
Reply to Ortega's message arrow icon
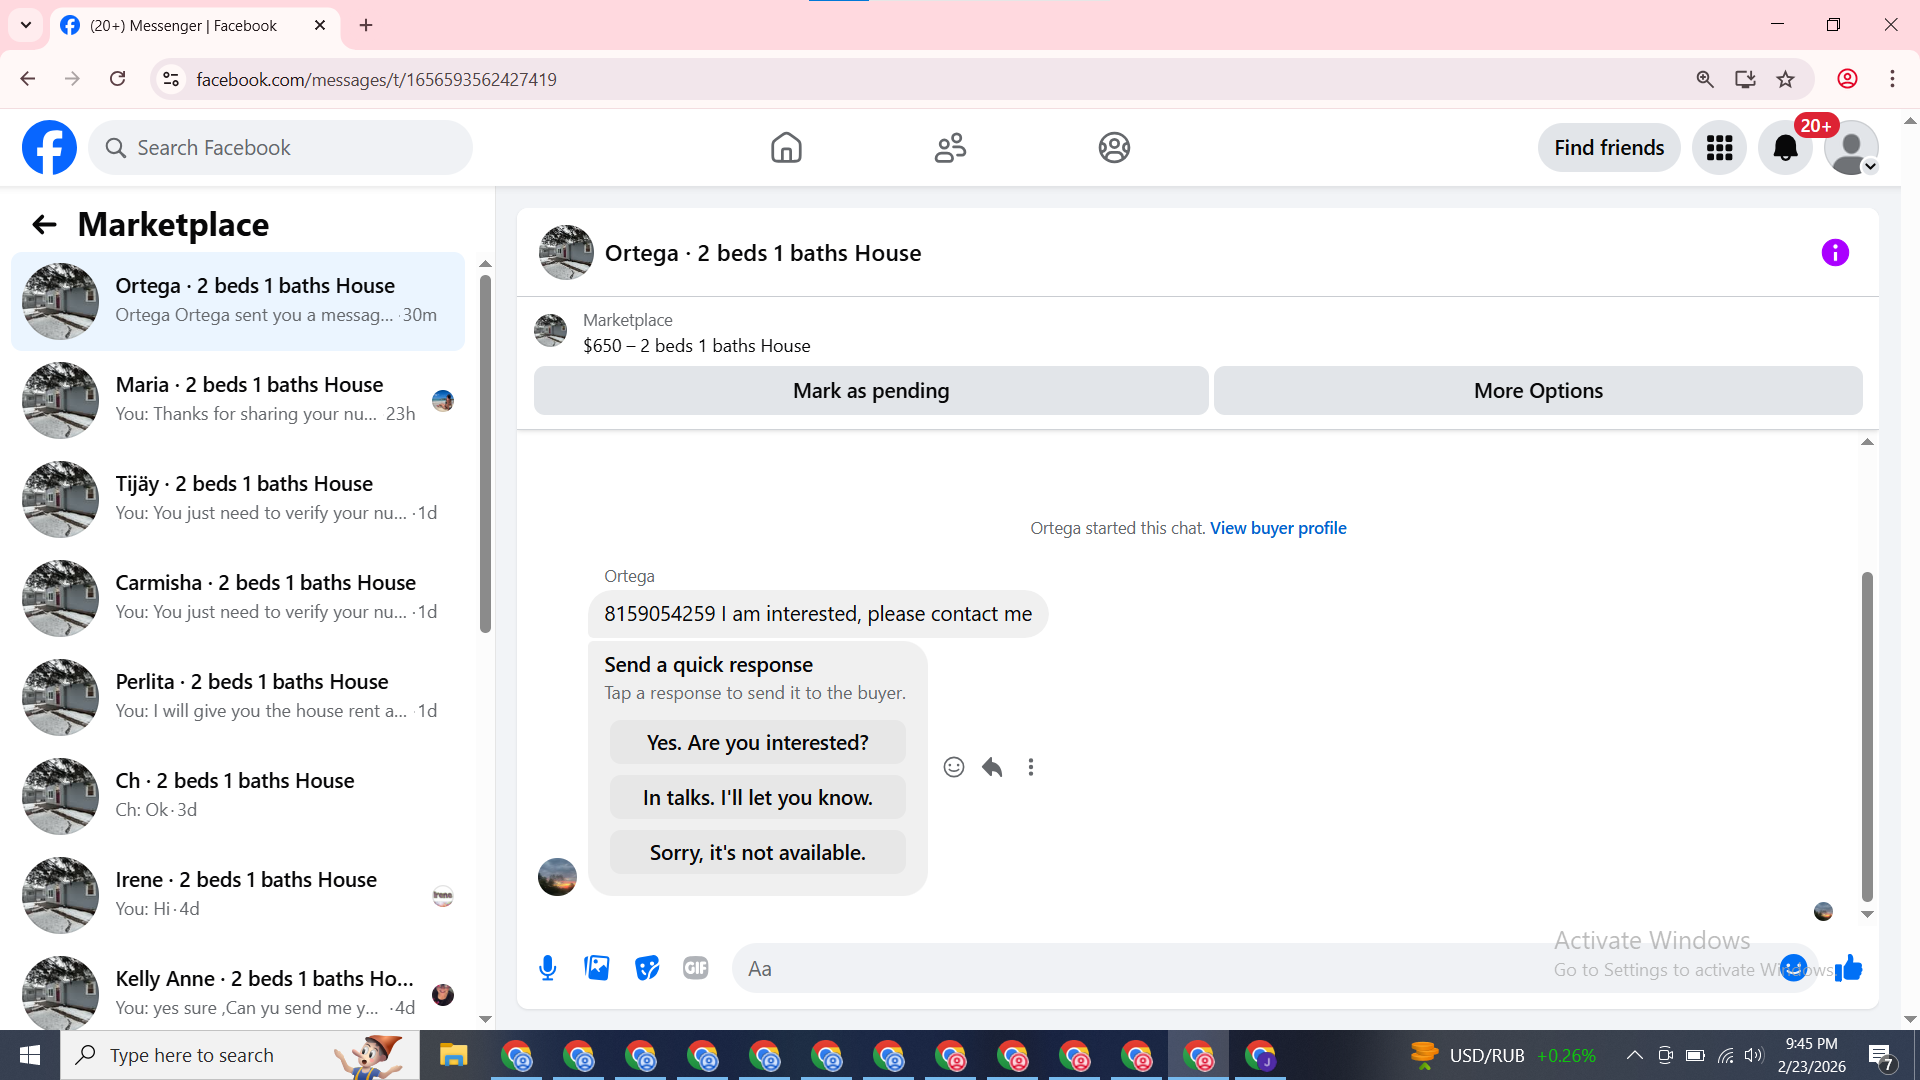point(992,767)
